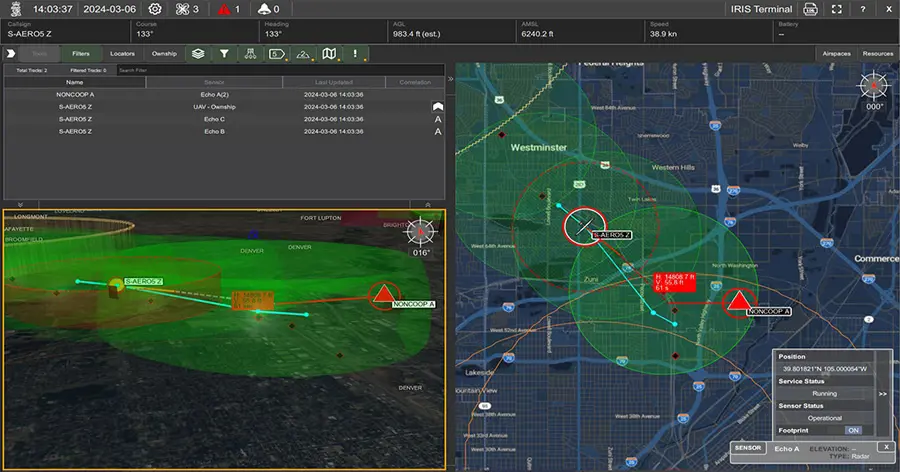Select the red NONCOOP A triangle on 2D map

(739, 301)
